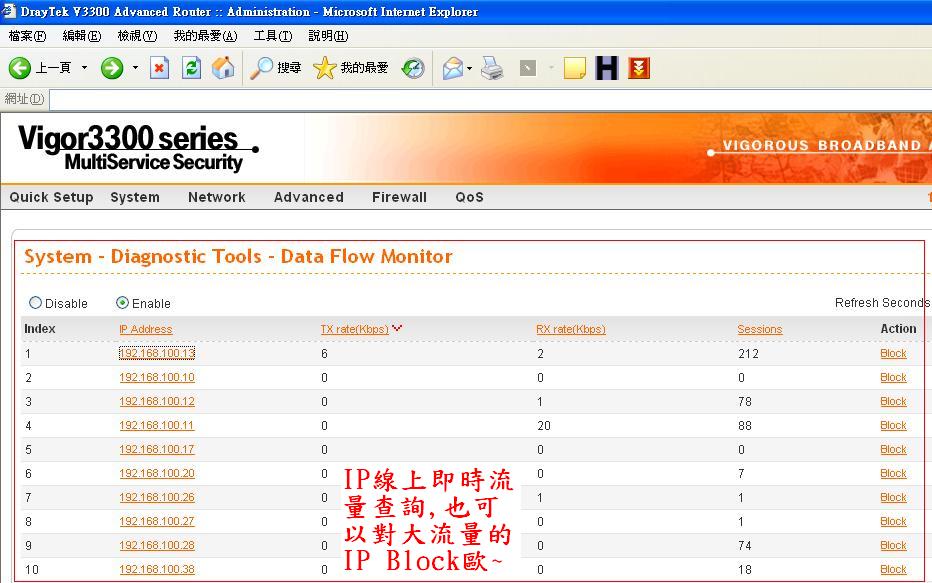The height and width of the screenshot is (583, 932).
Task: Open the 說明(H) Help menu
Action: tap(328, 36)
